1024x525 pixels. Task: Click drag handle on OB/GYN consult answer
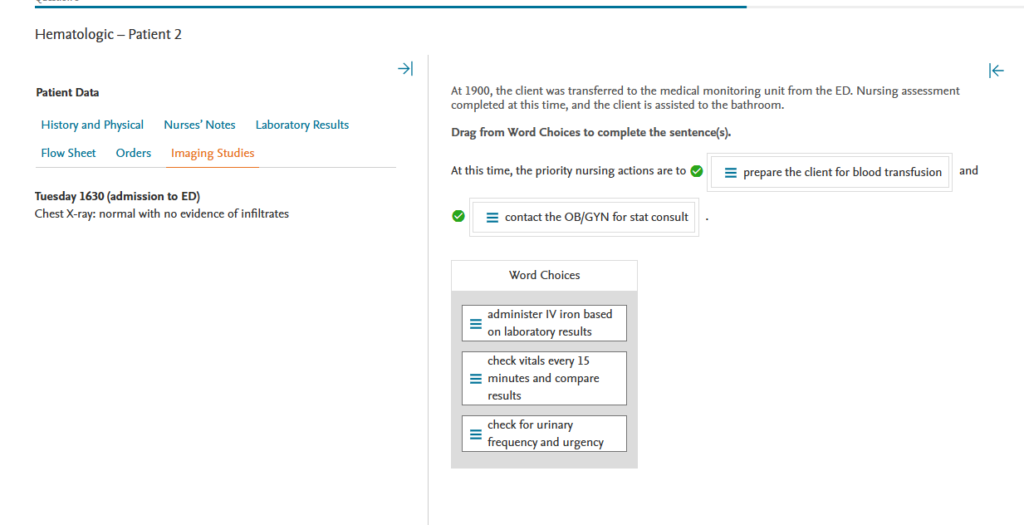(x=492, y=217)
